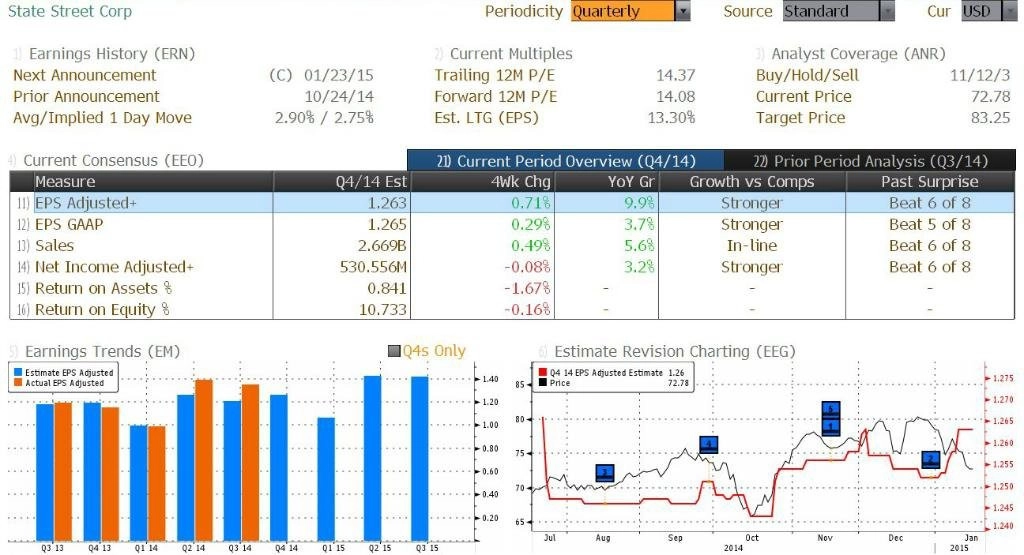The width and height of the screenshot is (1024, 555).
Task: Click the Q2 14 orange actual EPS bar
Action: [x=204, y=460]
